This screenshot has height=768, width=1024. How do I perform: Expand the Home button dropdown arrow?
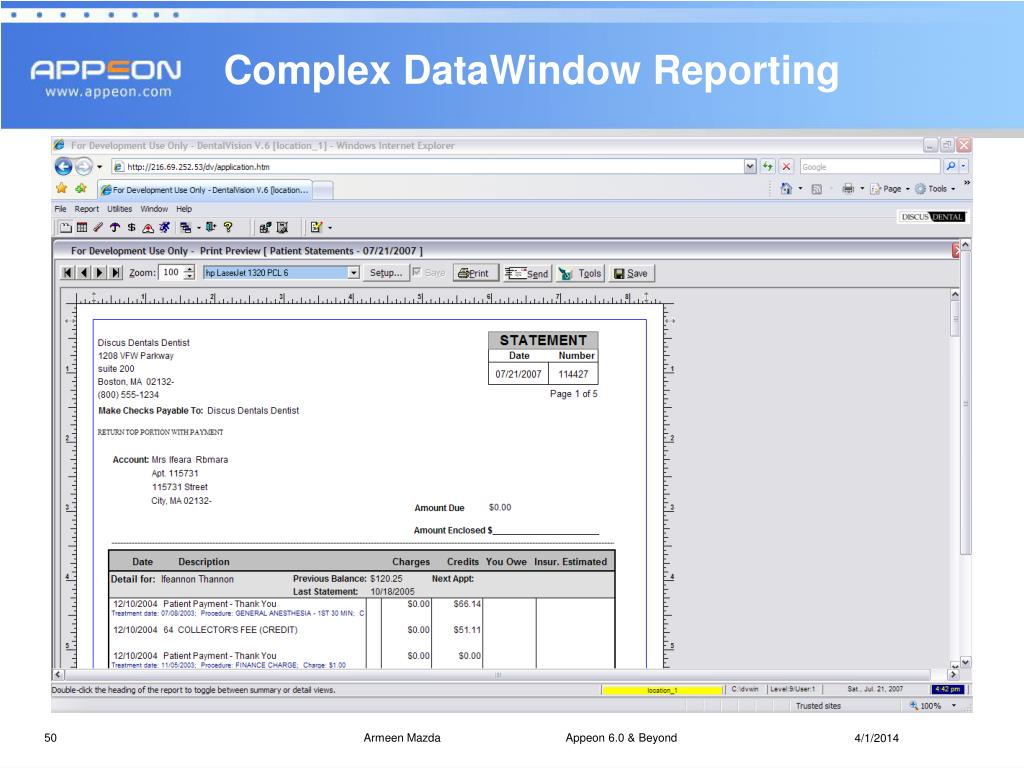(x=801, y=189)
